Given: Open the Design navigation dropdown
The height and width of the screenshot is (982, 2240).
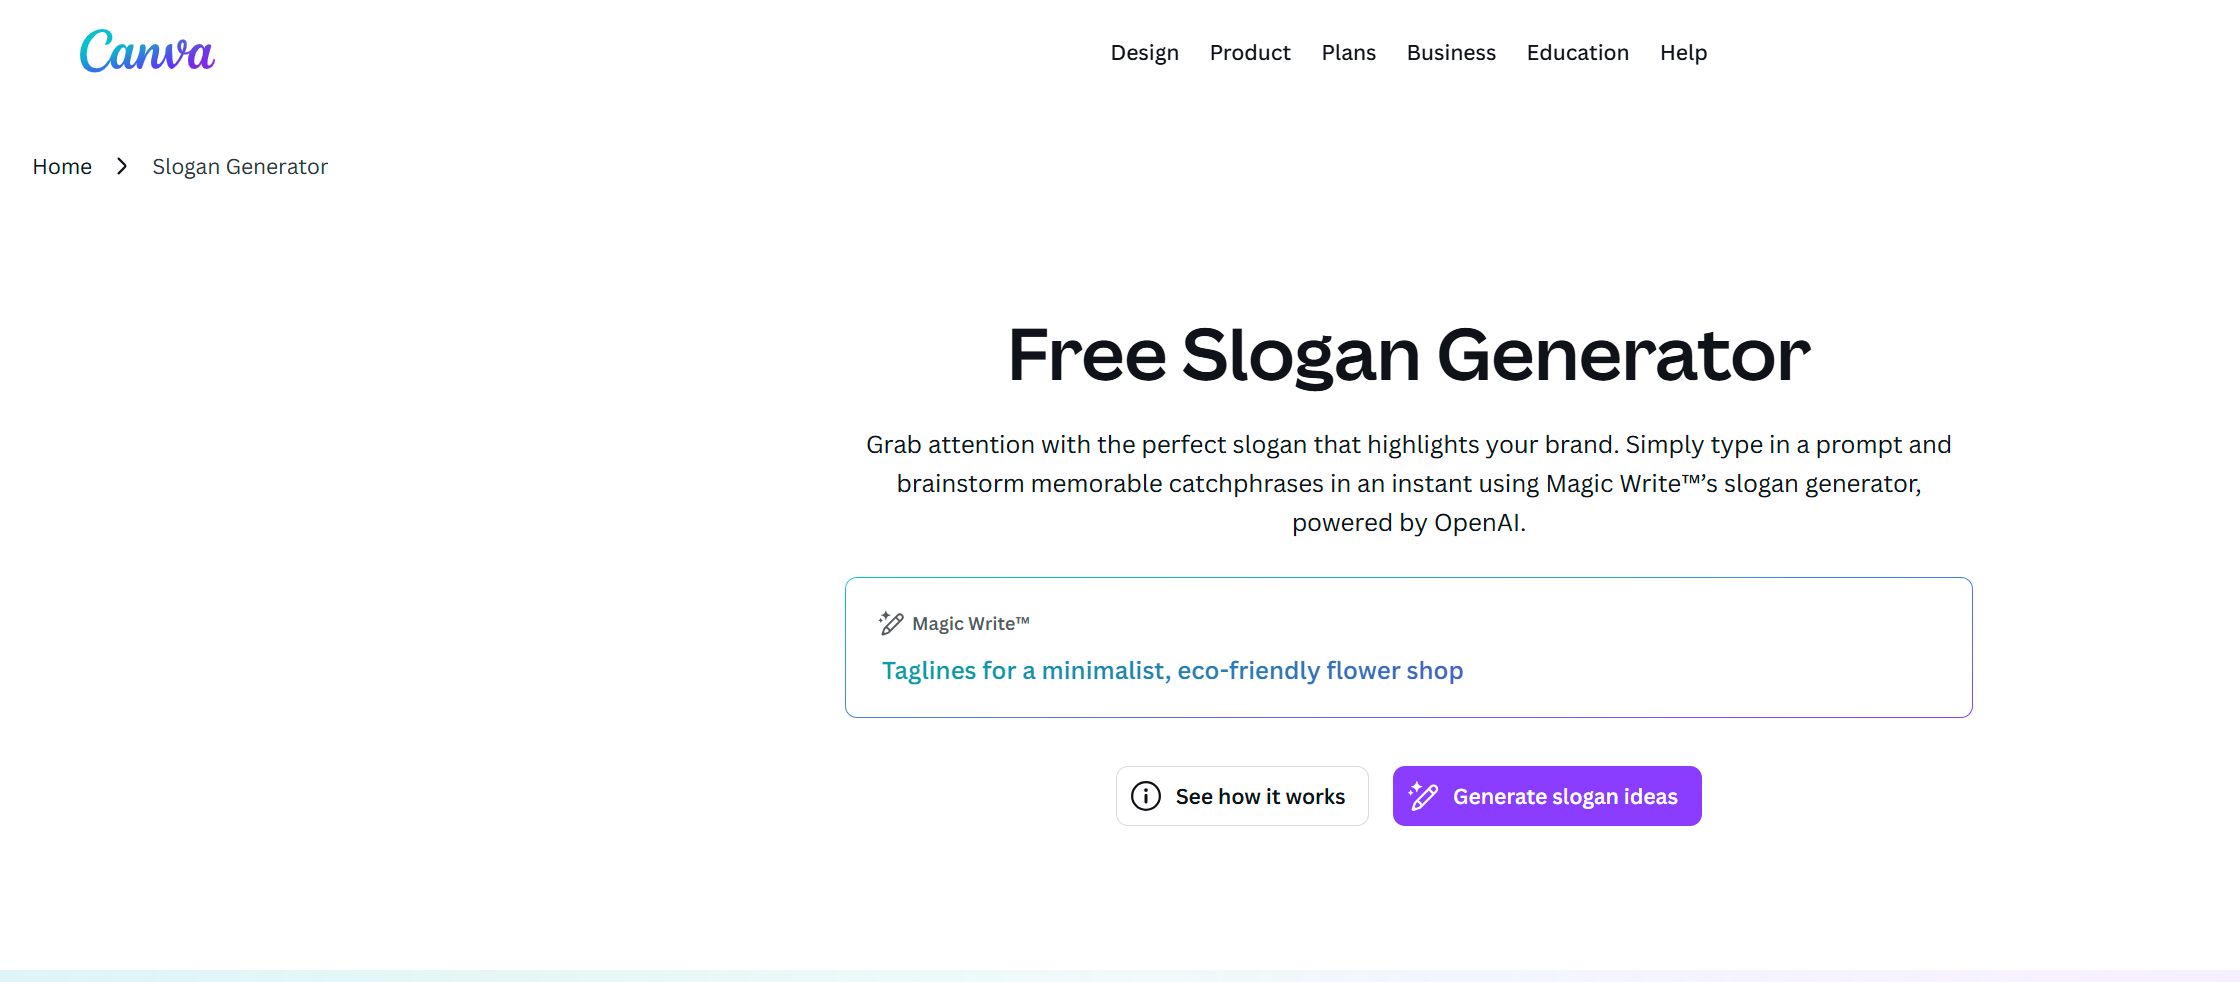Looking at the screenshot, I should click(1144, 52).
